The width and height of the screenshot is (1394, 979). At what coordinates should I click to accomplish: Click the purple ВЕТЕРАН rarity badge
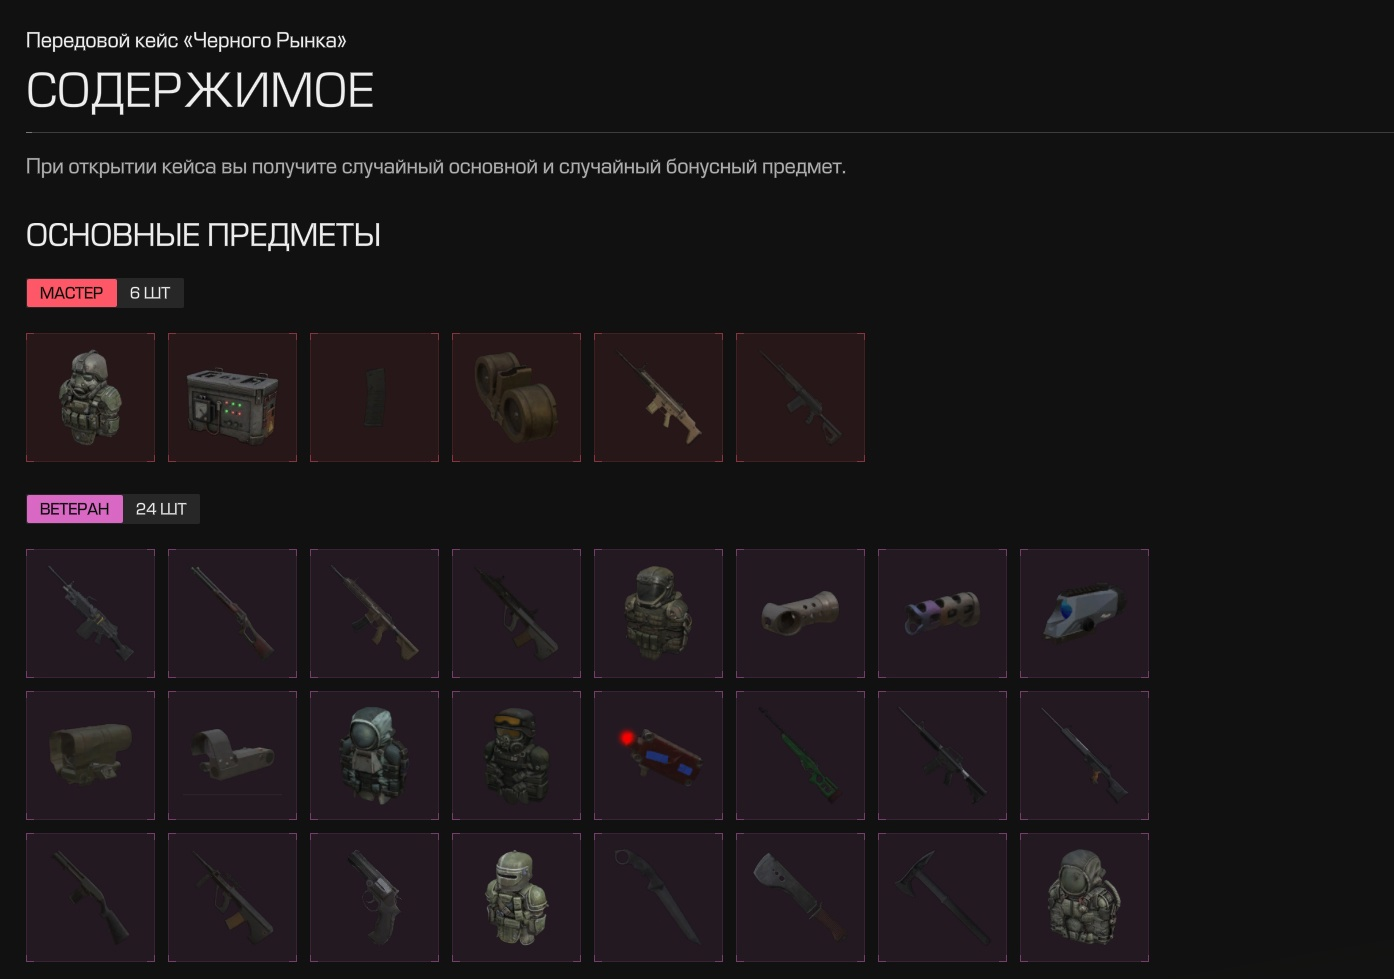pos(74,509)
